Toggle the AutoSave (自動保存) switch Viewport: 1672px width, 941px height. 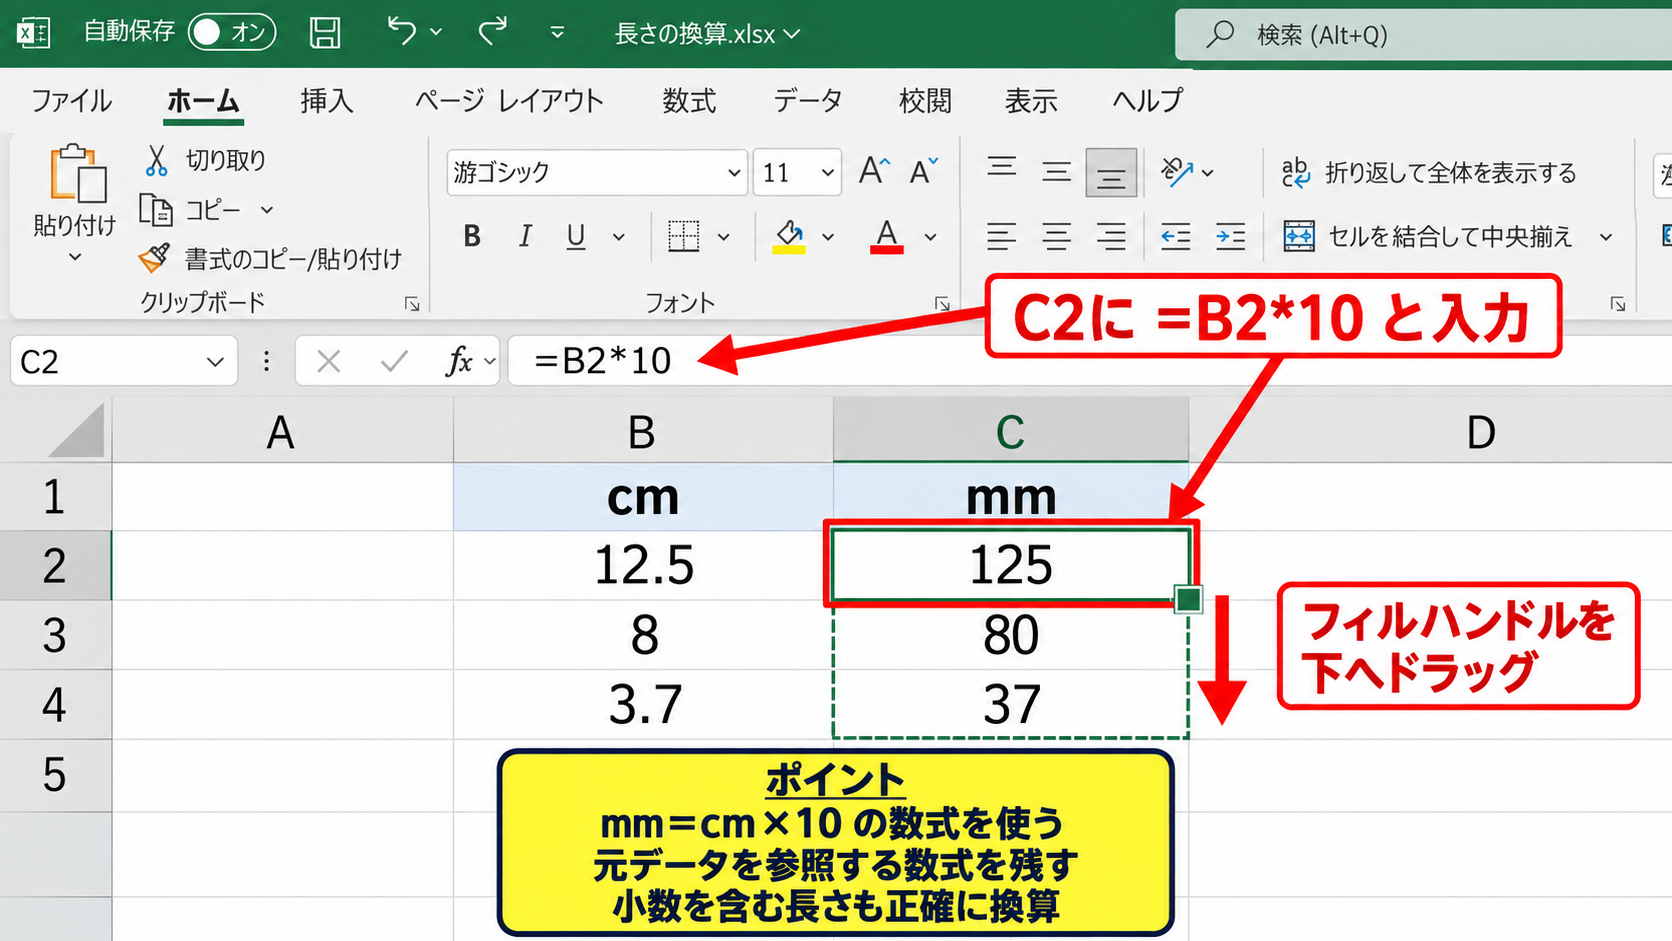232,33
